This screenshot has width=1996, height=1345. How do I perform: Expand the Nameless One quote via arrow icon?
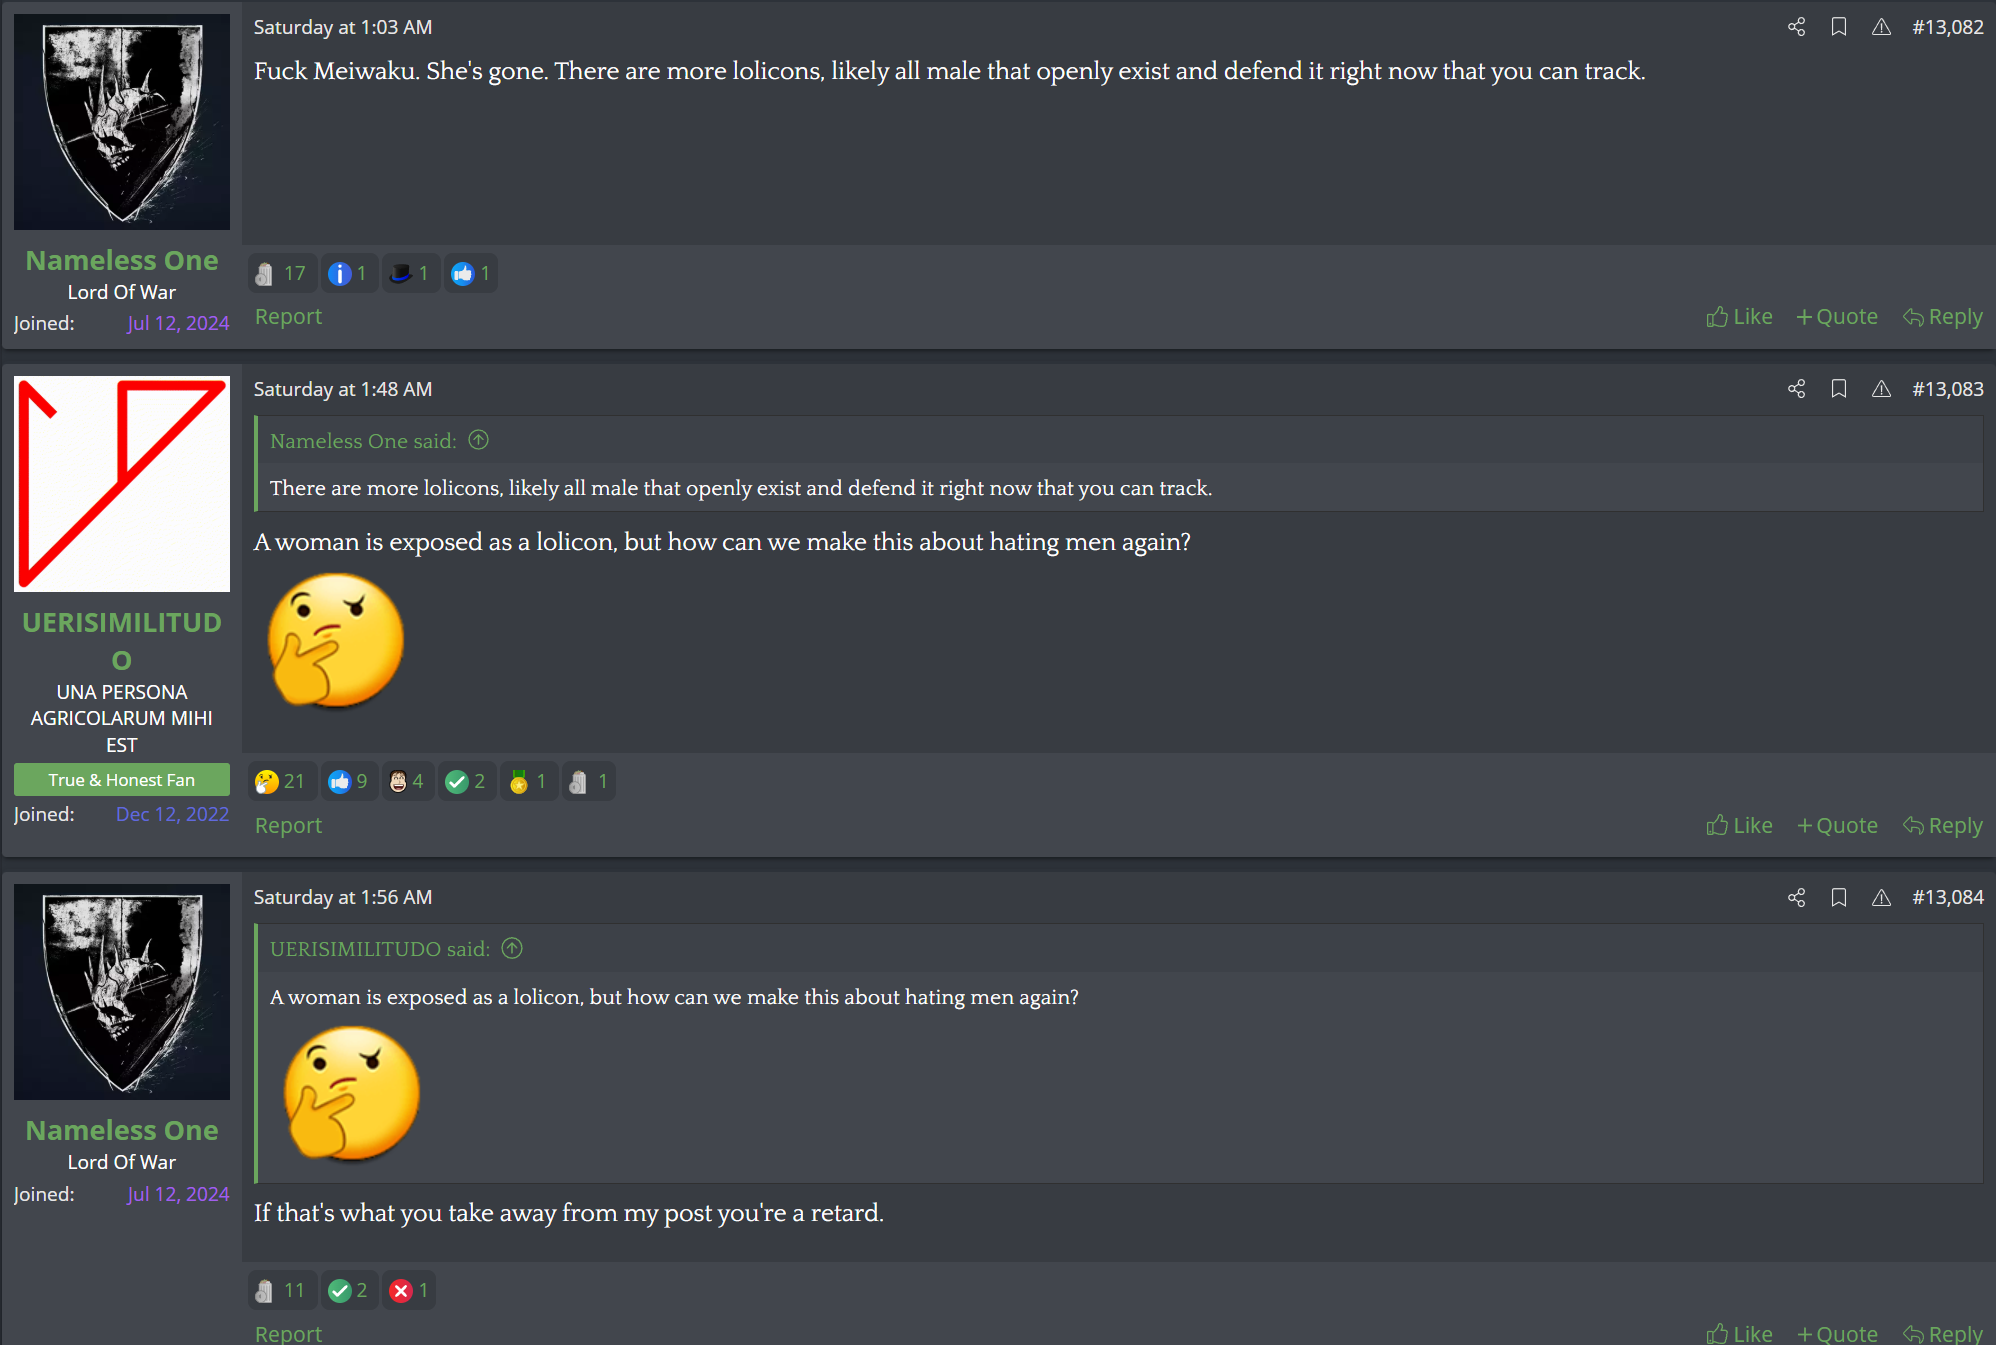click(x=479, y=440)
